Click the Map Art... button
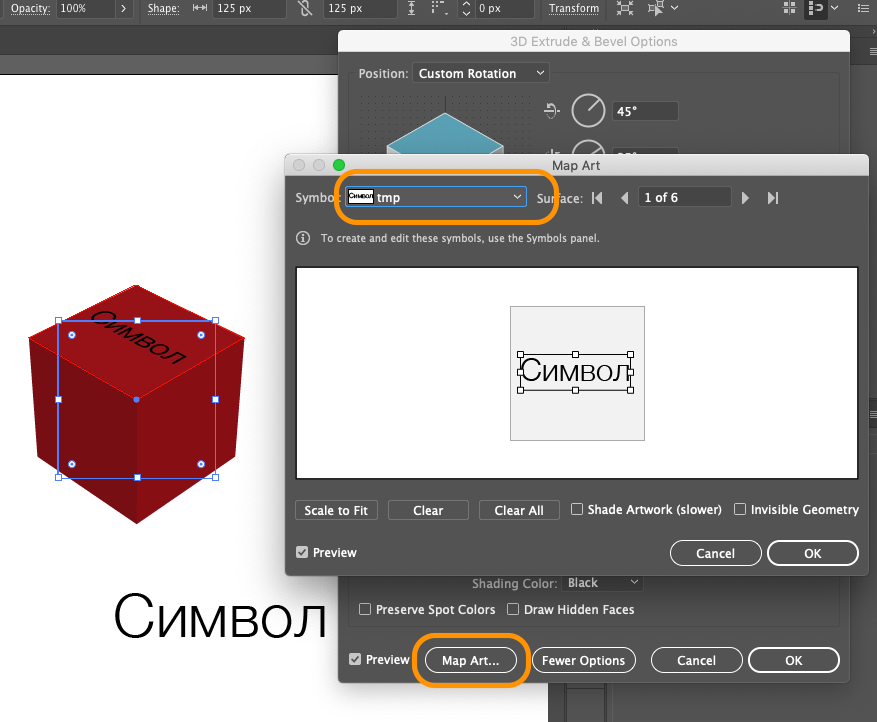Viewport: 877px width, 722px height. 470,660
